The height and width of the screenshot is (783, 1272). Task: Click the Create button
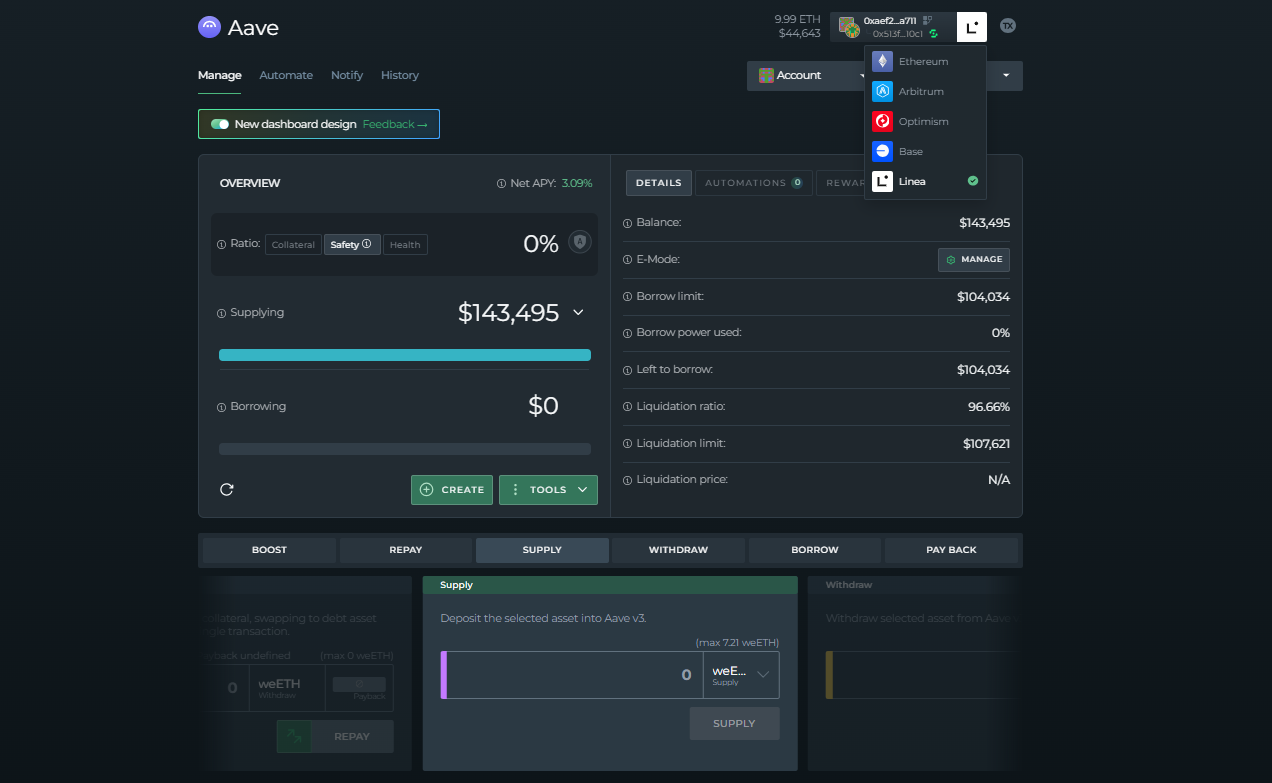tap(452, 490)
